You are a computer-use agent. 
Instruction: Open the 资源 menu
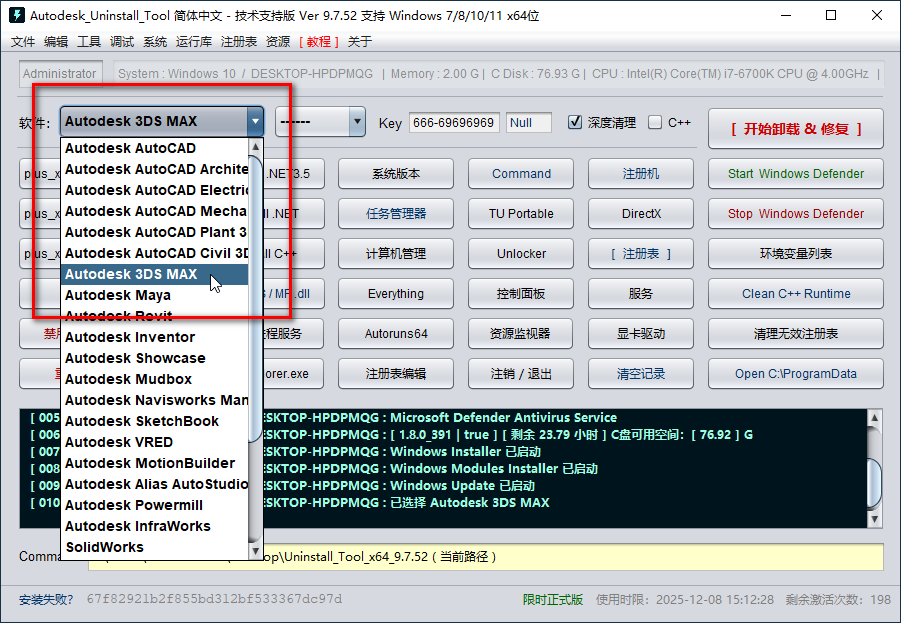[x=278, y=41]
